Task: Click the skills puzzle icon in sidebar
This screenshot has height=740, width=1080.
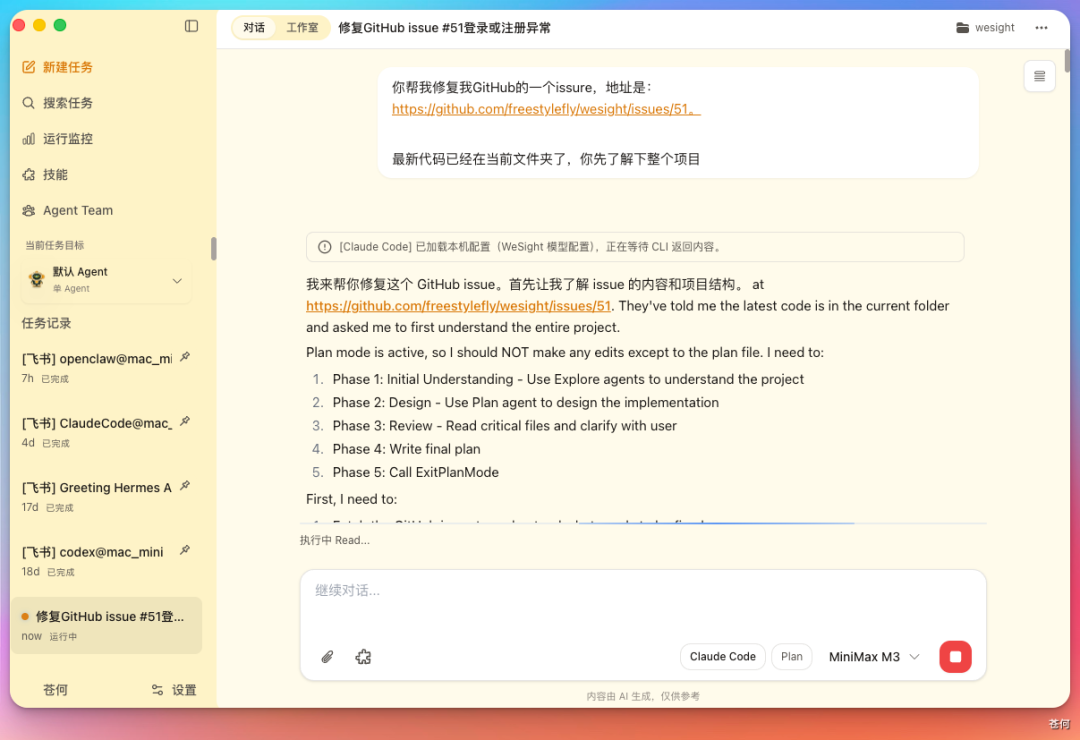Action: coord(28,174)
